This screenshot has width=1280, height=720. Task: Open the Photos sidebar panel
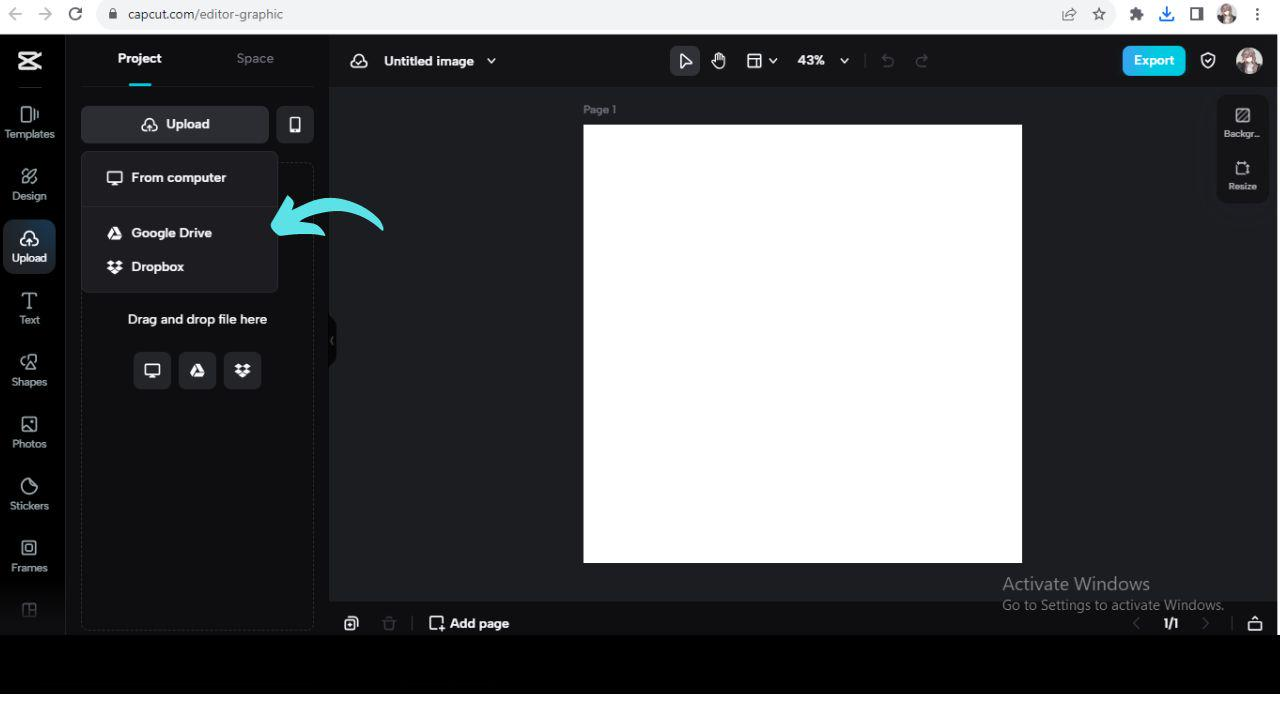point(29,433)
